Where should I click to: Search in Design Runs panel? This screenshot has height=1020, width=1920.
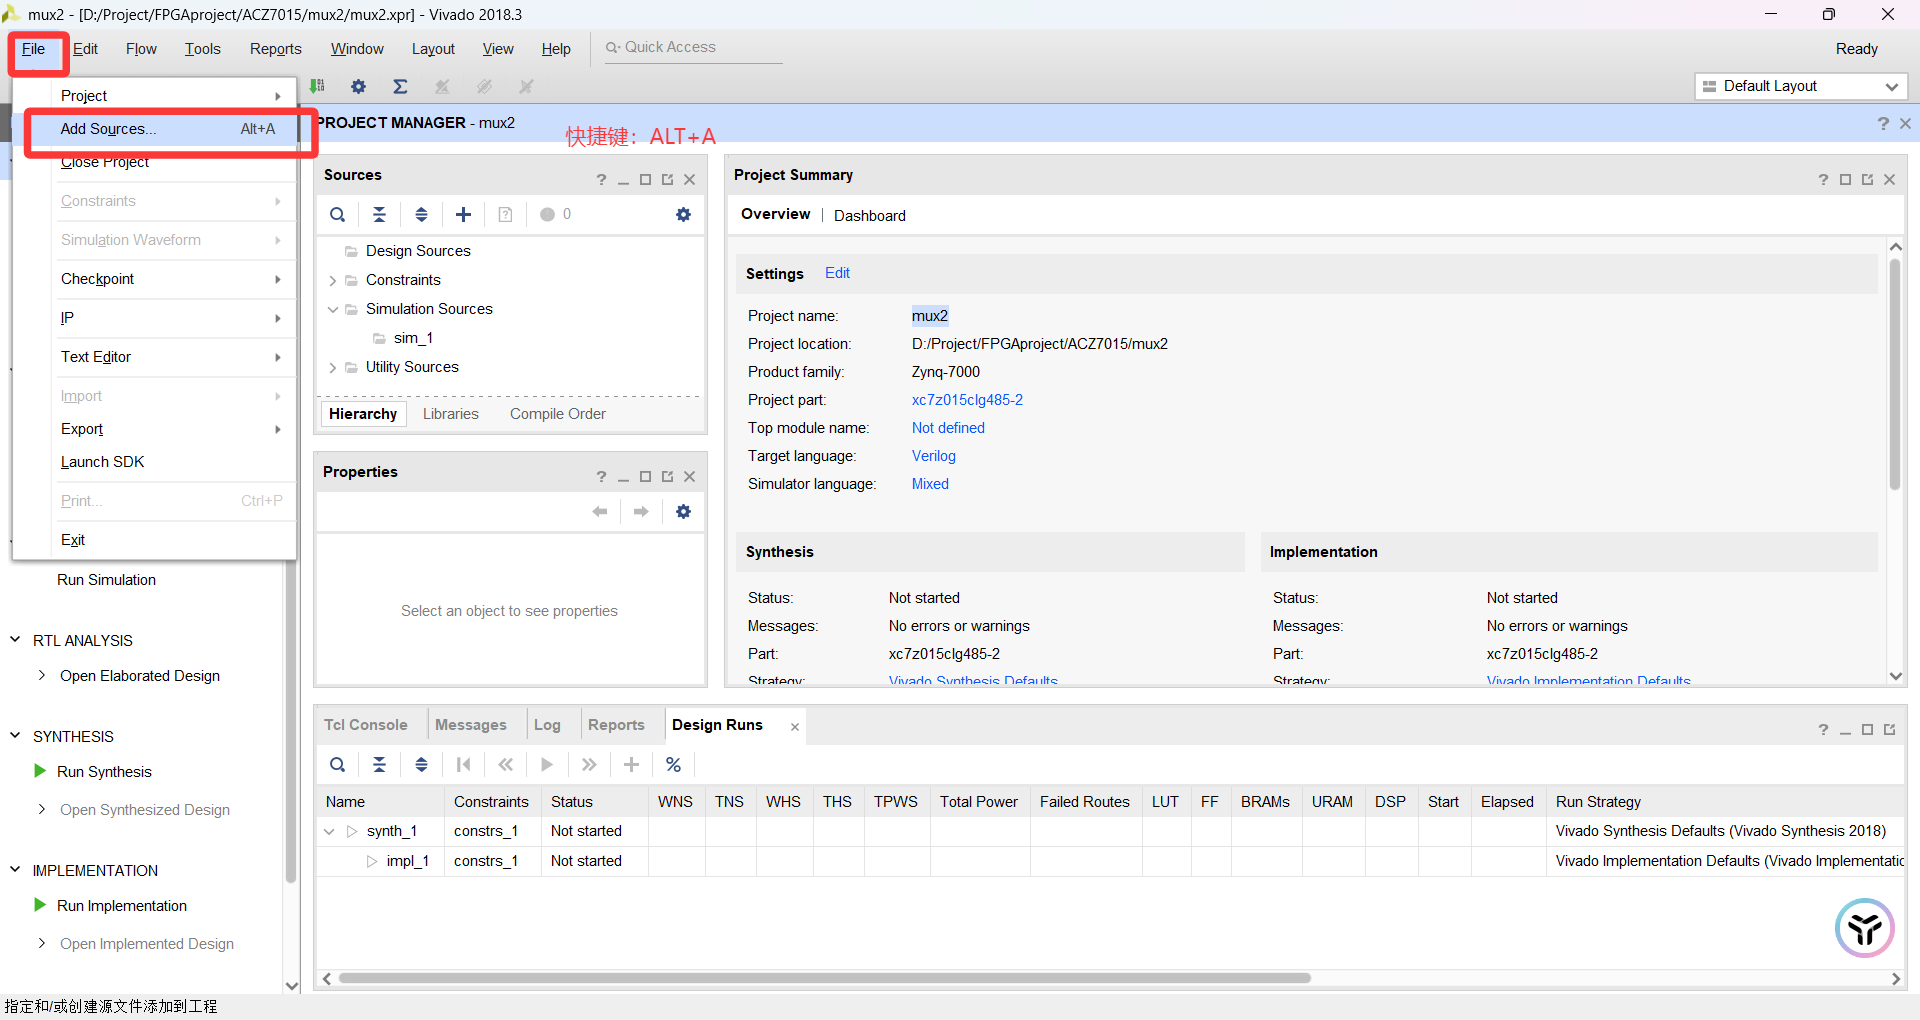coord(338,765)
